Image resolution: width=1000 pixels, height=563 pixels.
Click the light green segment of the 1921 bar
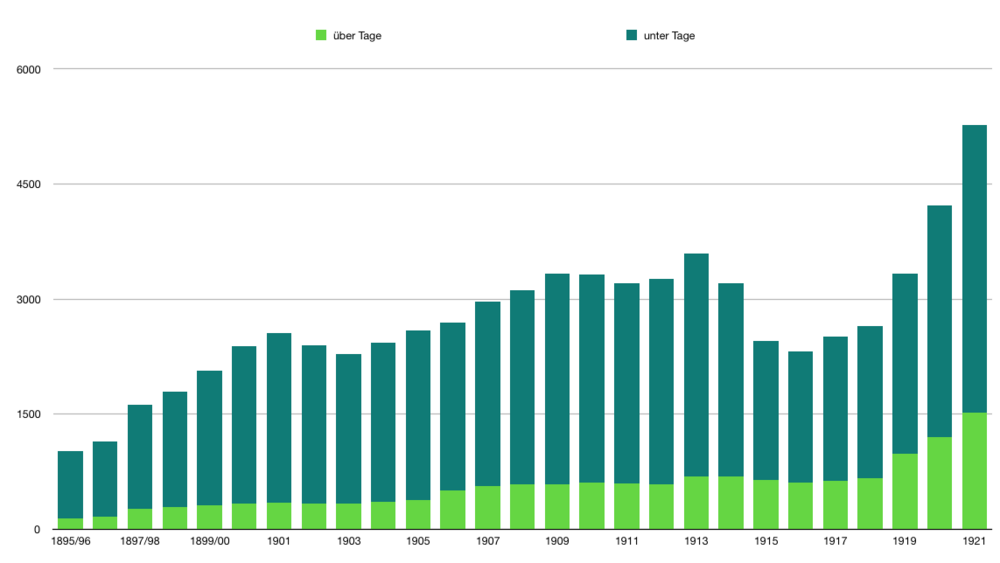point(974,471)
